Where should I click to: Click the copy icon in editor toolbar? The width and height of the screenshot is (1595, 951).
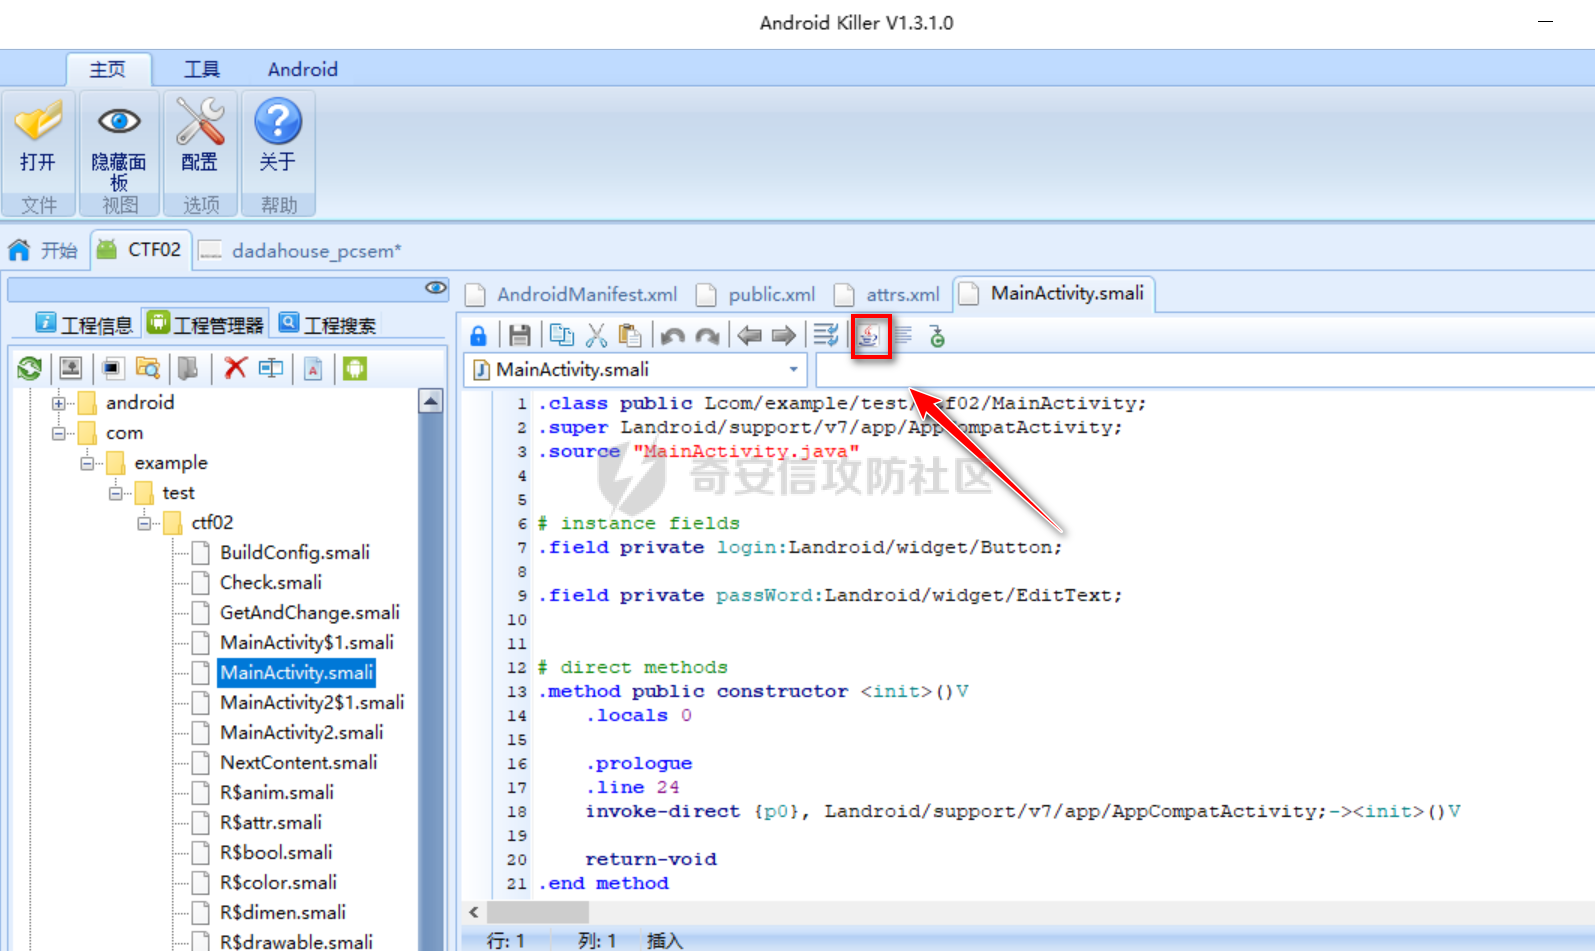tap(562, 335)
